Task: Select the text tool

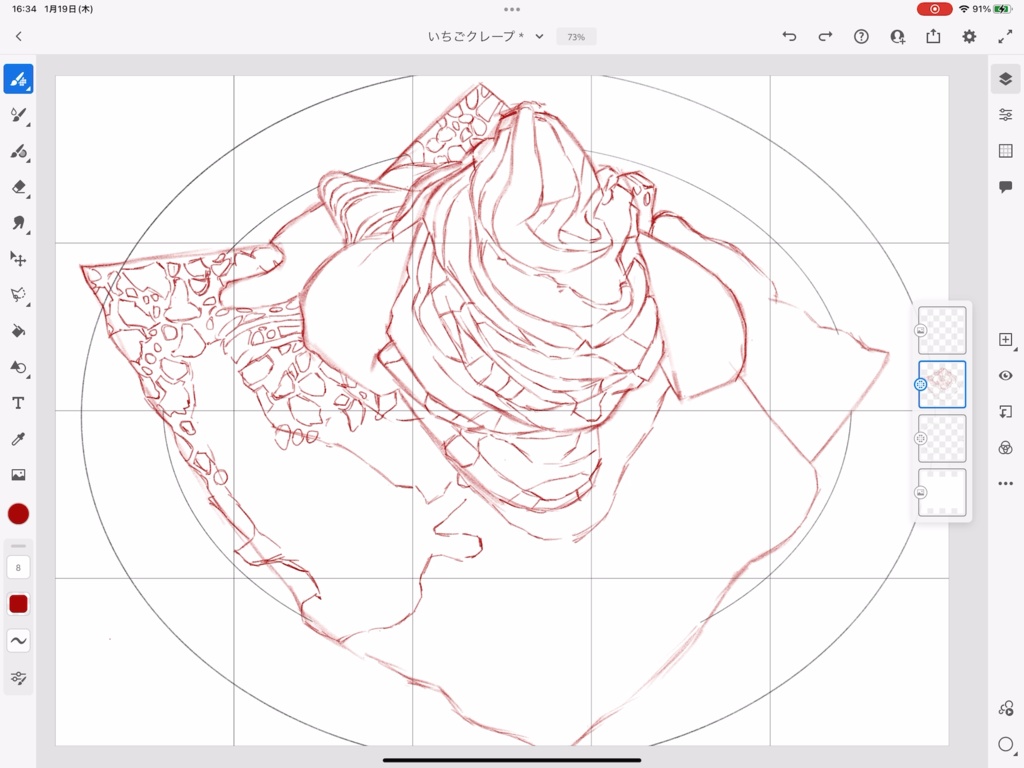Action: click(18, 403)
